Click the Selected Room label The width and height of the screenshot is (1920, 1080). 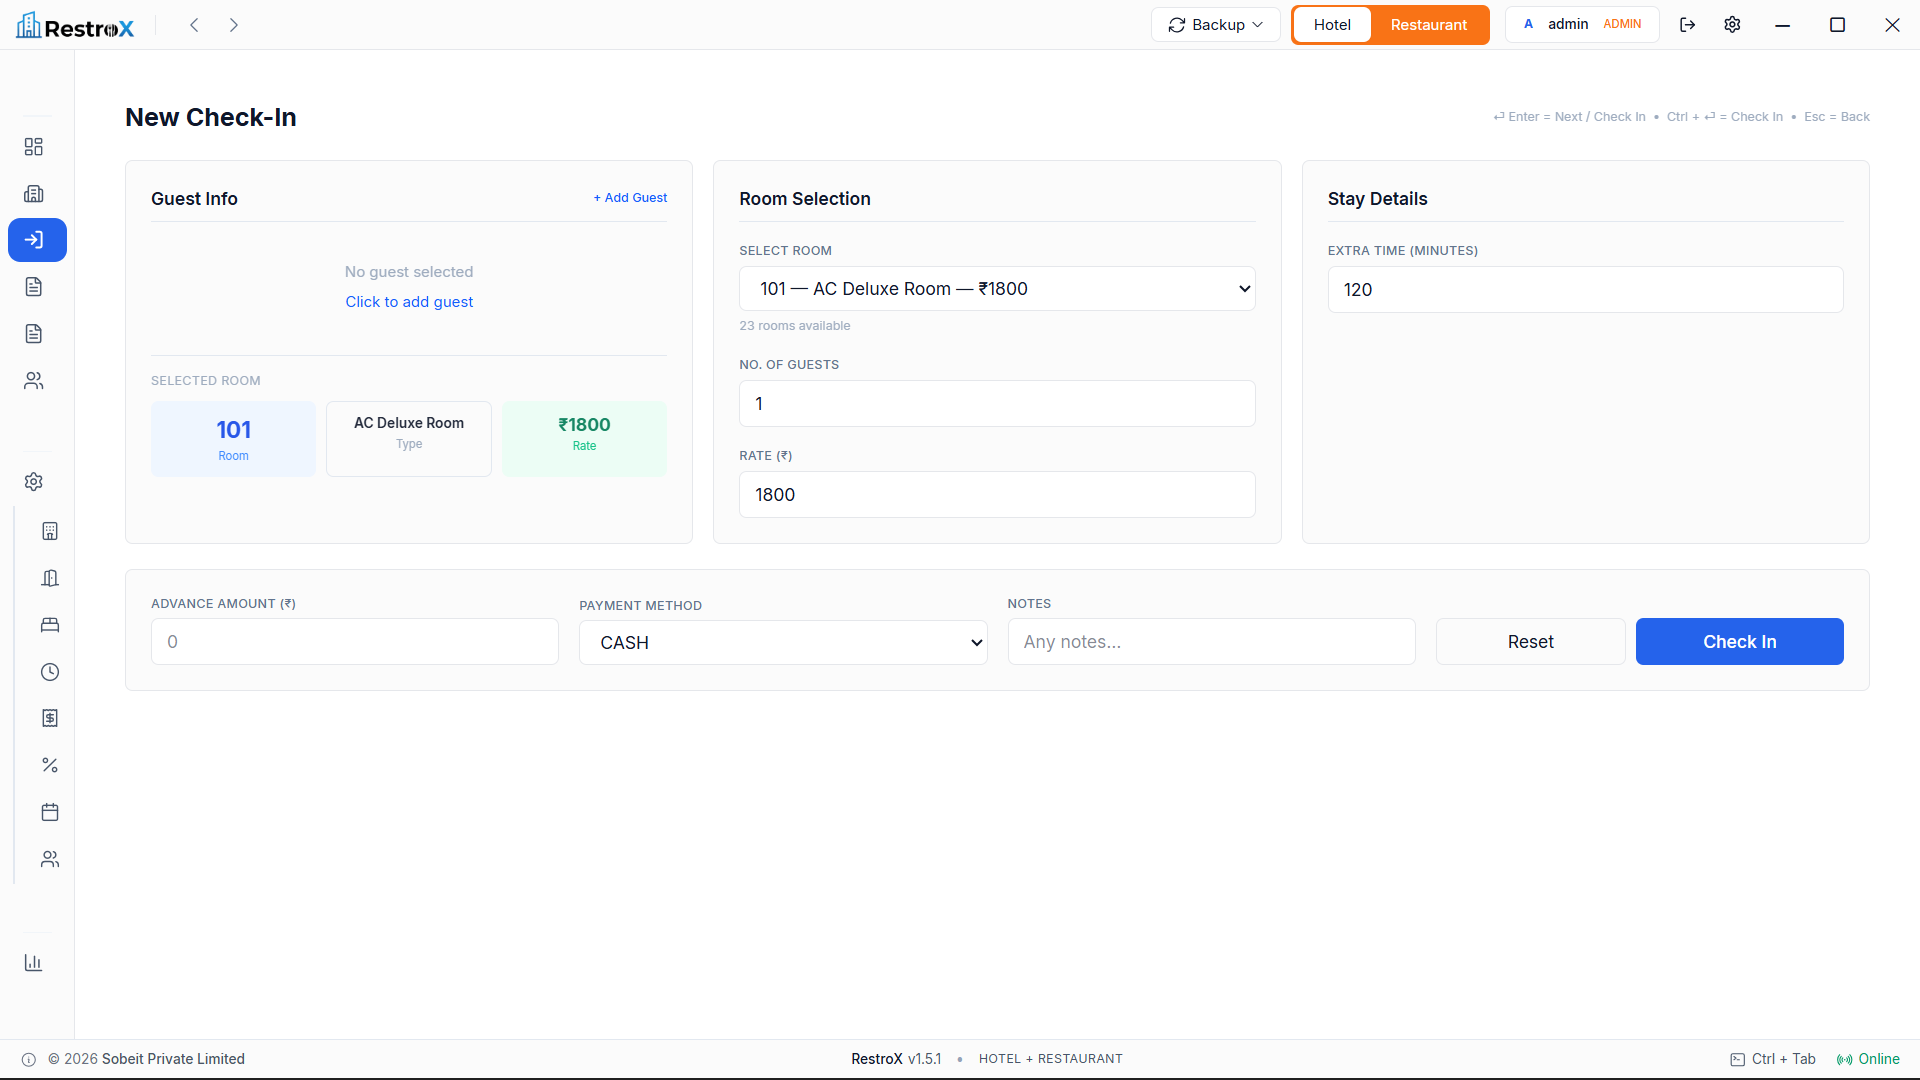click(206, 381)
